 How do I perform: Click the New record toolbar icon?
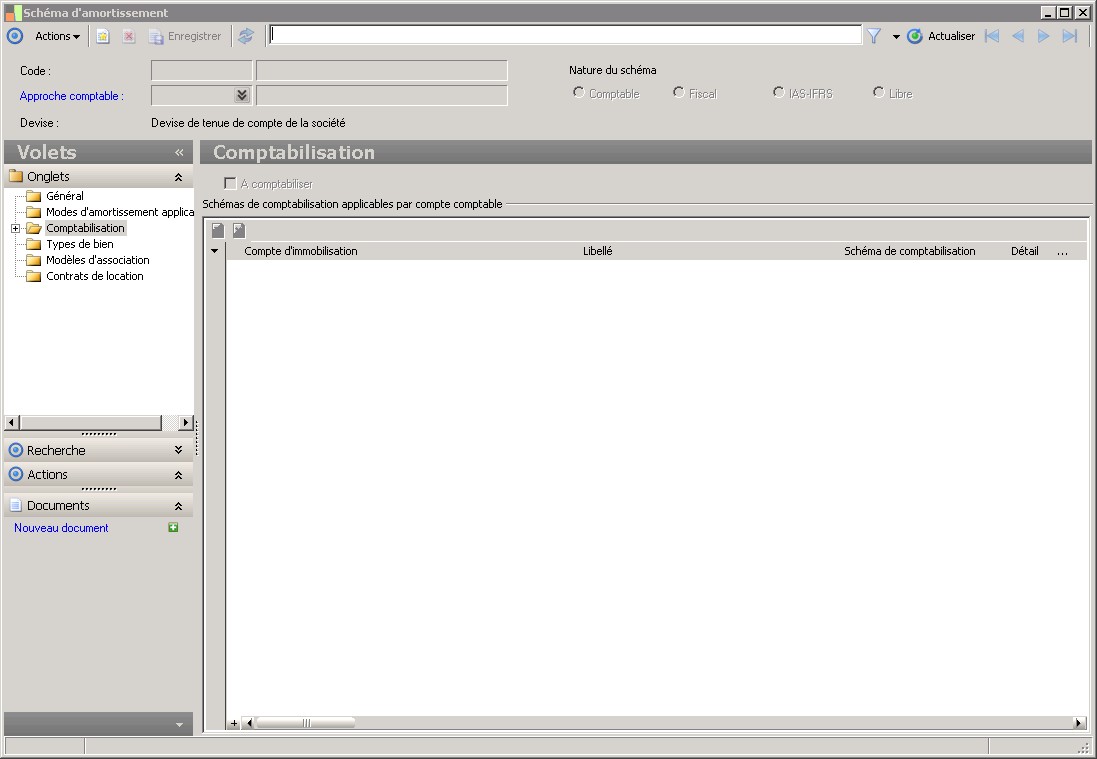tap(103, 36)
